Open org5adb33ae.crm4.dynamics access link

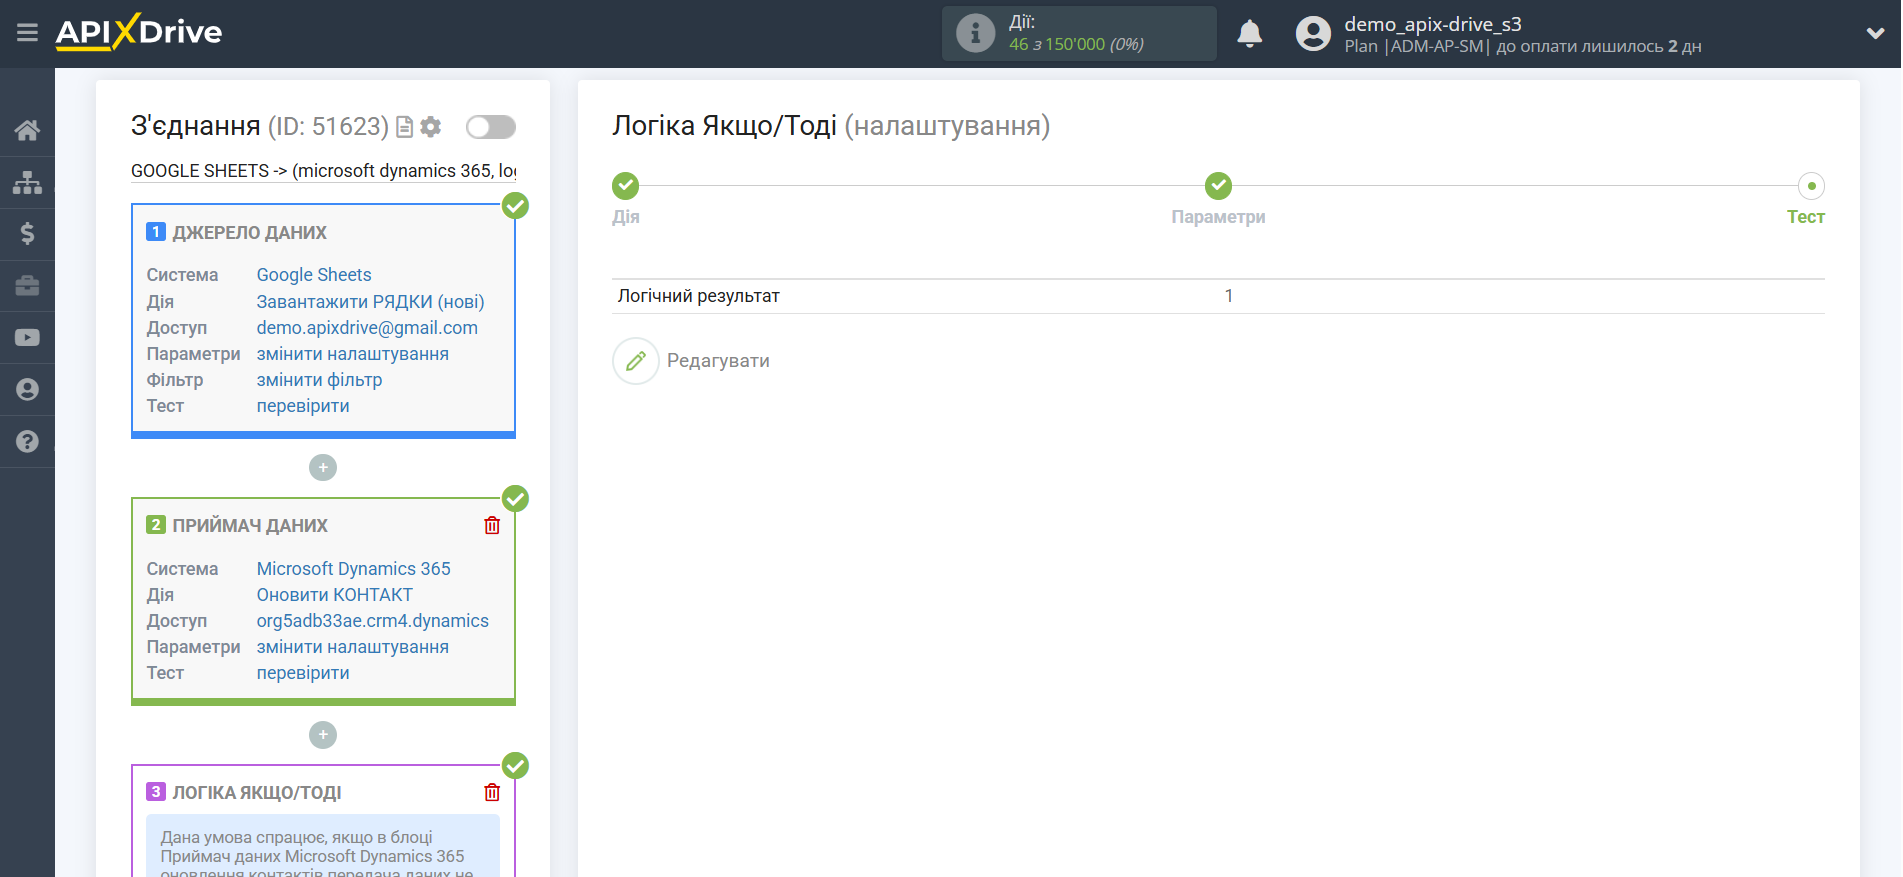(x=372, y=621)
